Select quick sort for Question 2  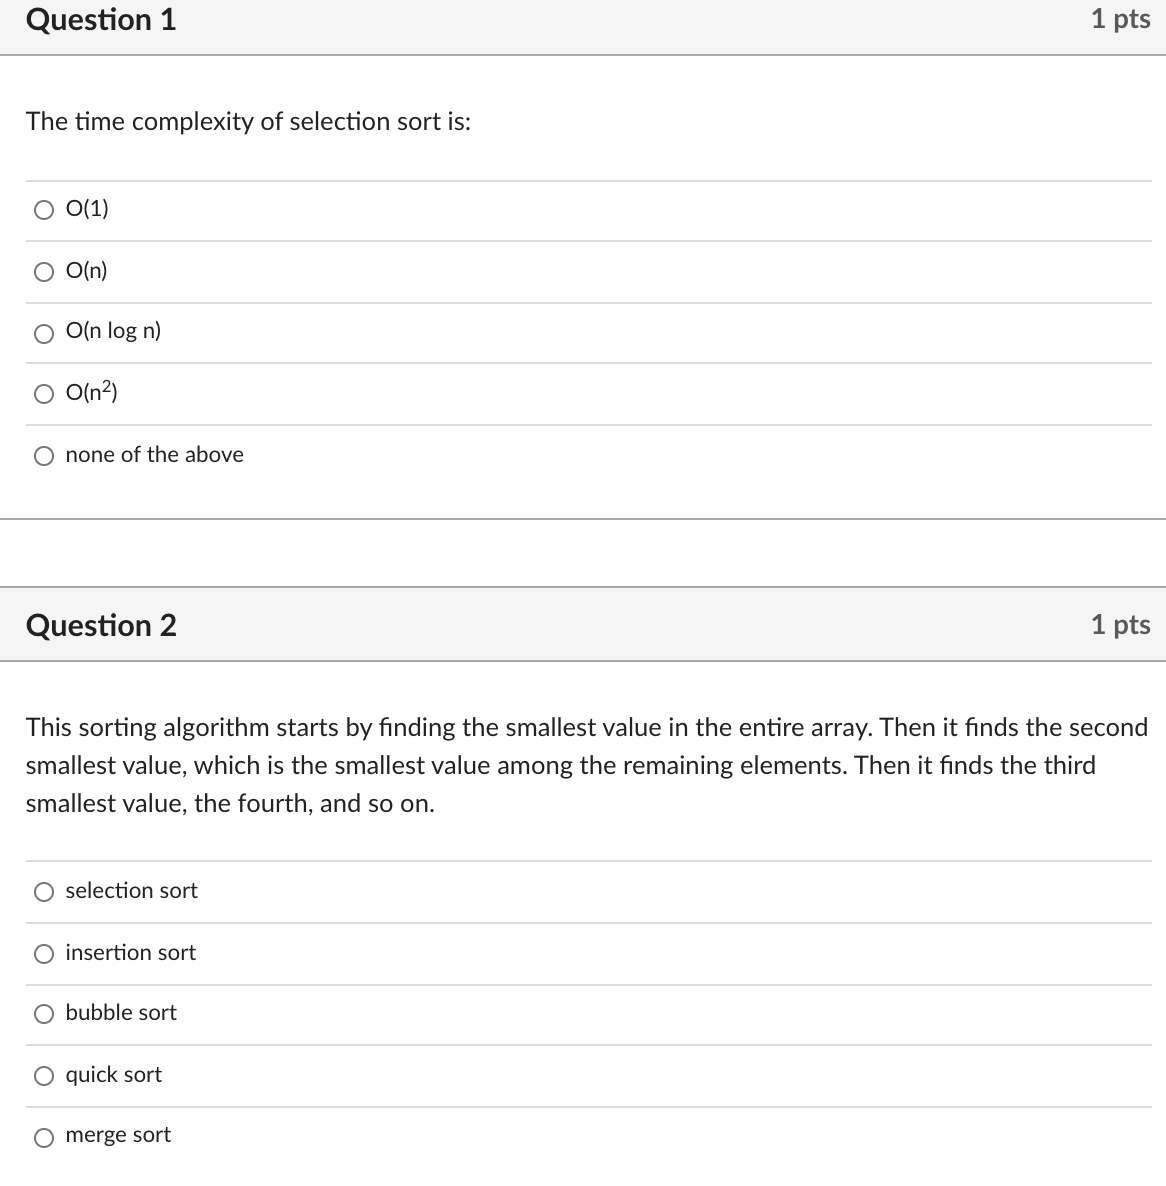click(x=44, y=1075)
